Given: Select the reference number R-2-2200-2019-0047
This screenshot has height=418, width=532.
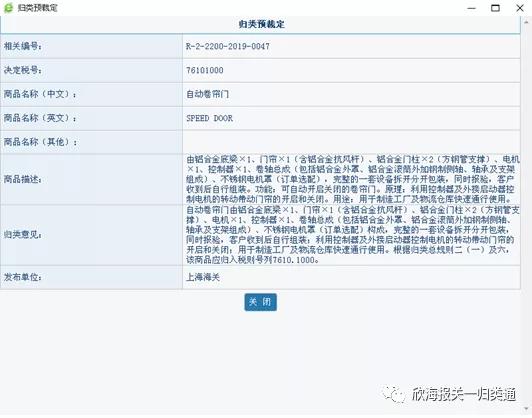Looking at the screenshot, I should 228,46.
